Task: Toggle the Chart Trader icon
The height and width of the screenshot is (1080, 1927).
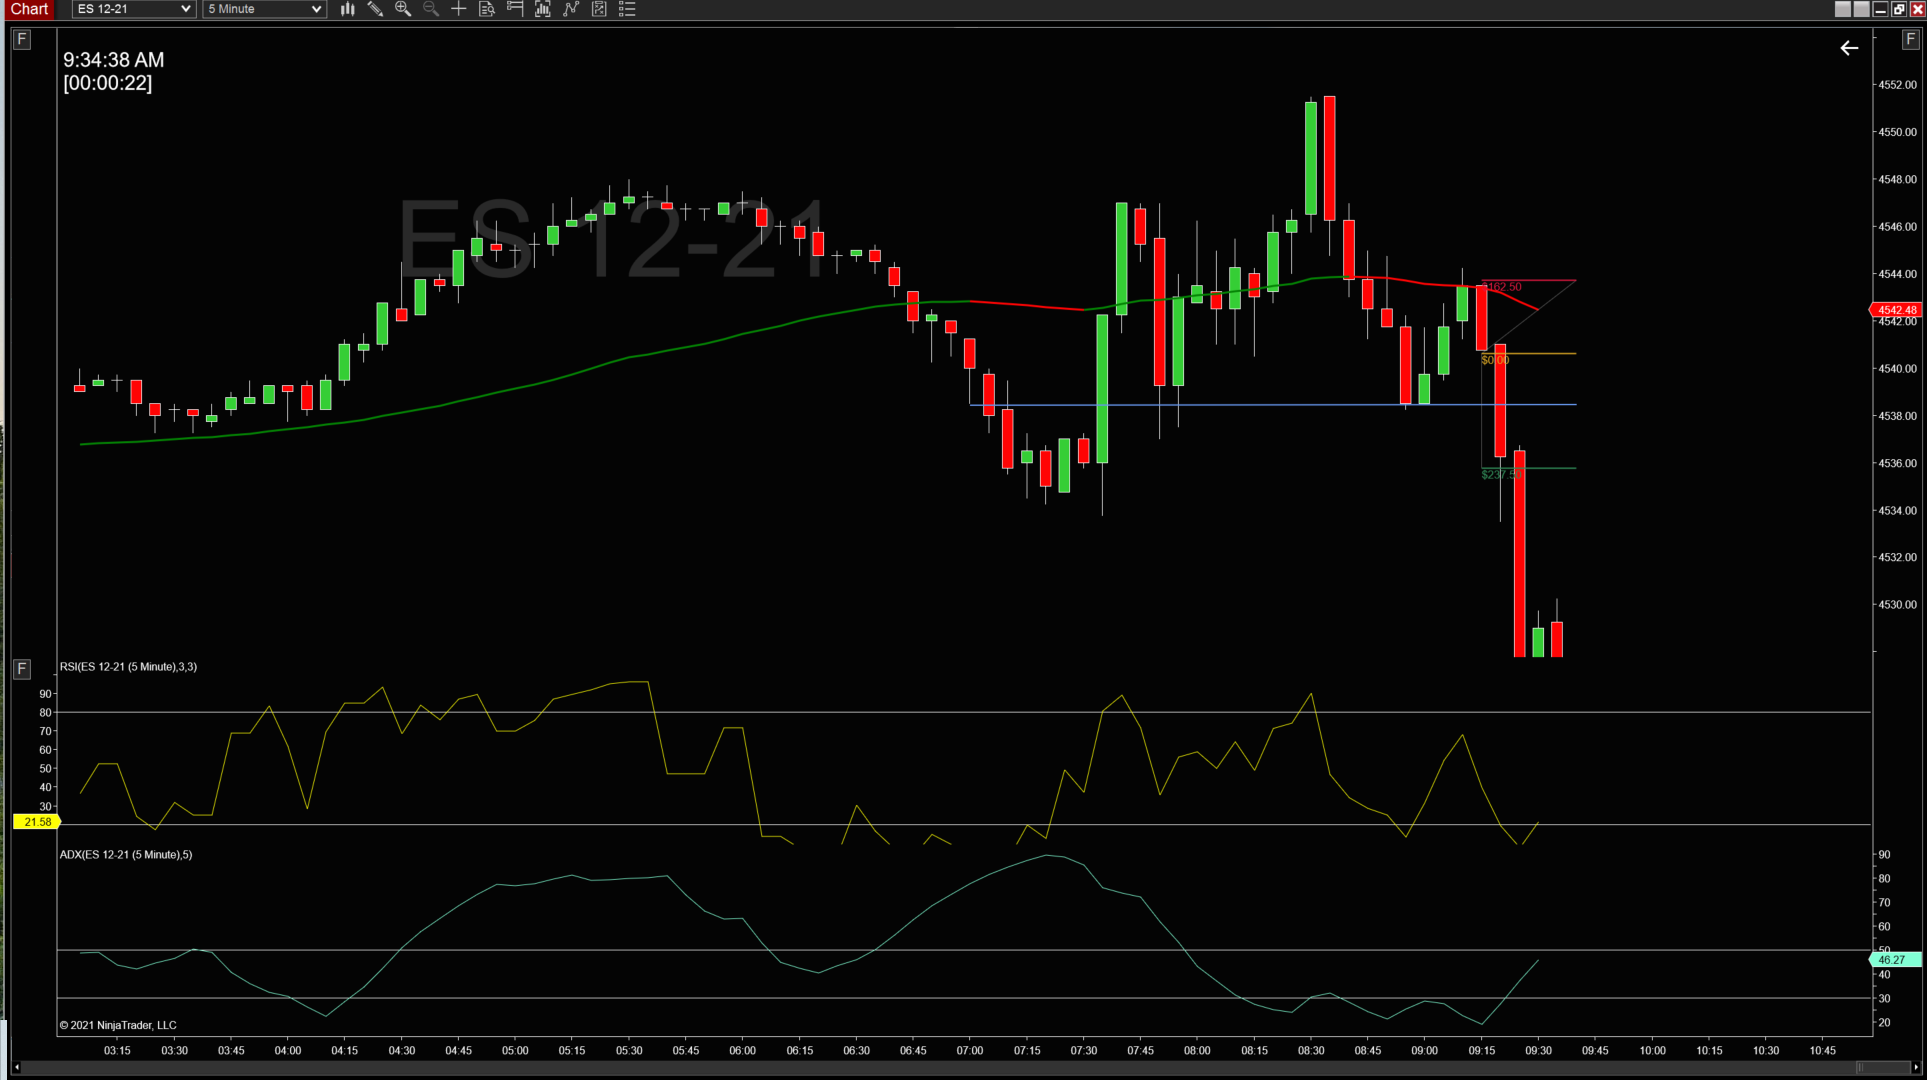Action: tap(515, 9)
